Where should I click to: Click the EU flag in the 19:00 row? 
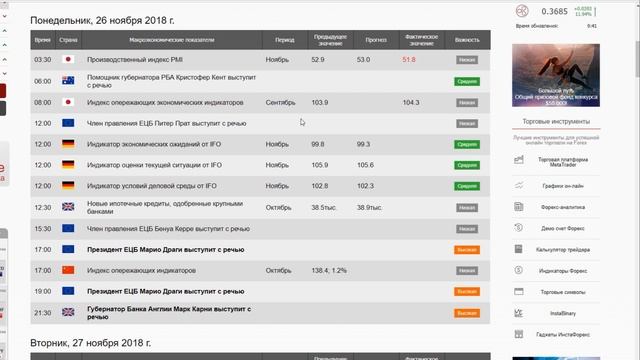pyautogui.click(x=68, y=291)
